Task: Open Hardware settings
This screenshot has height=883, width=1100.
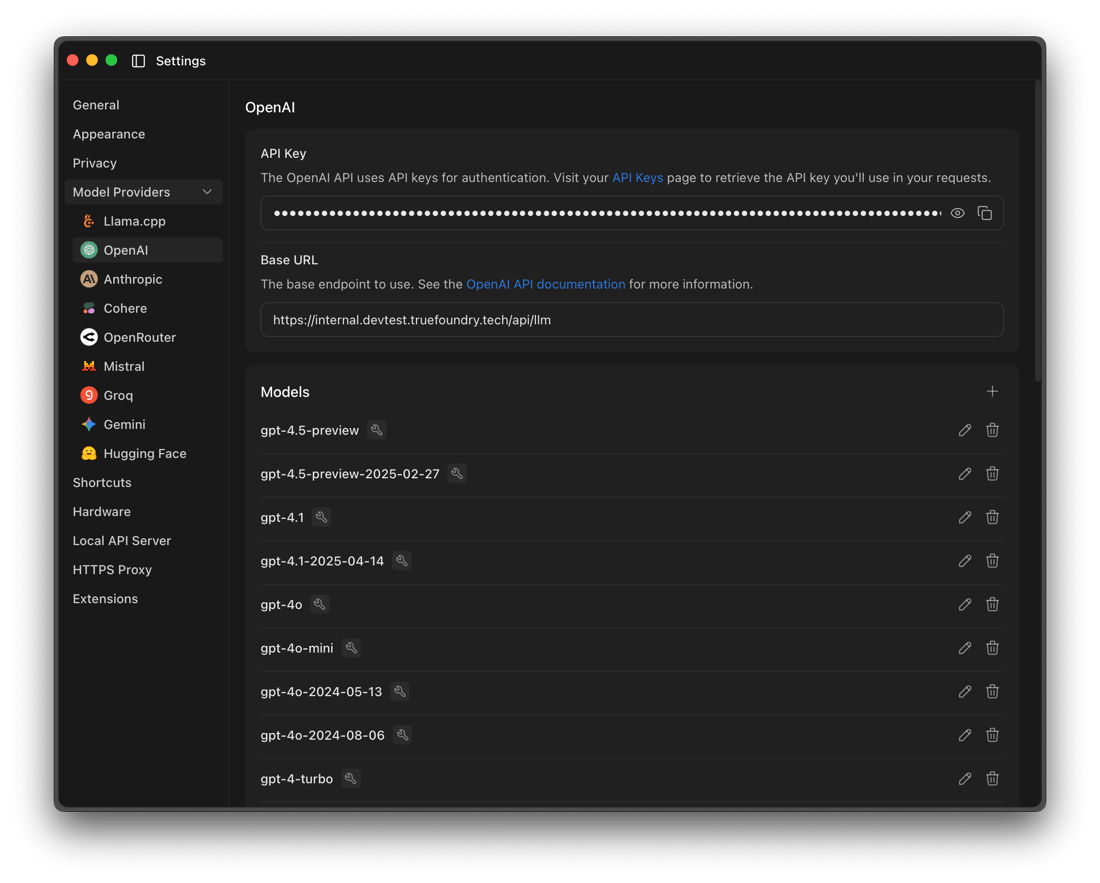Action: point(102,512)
